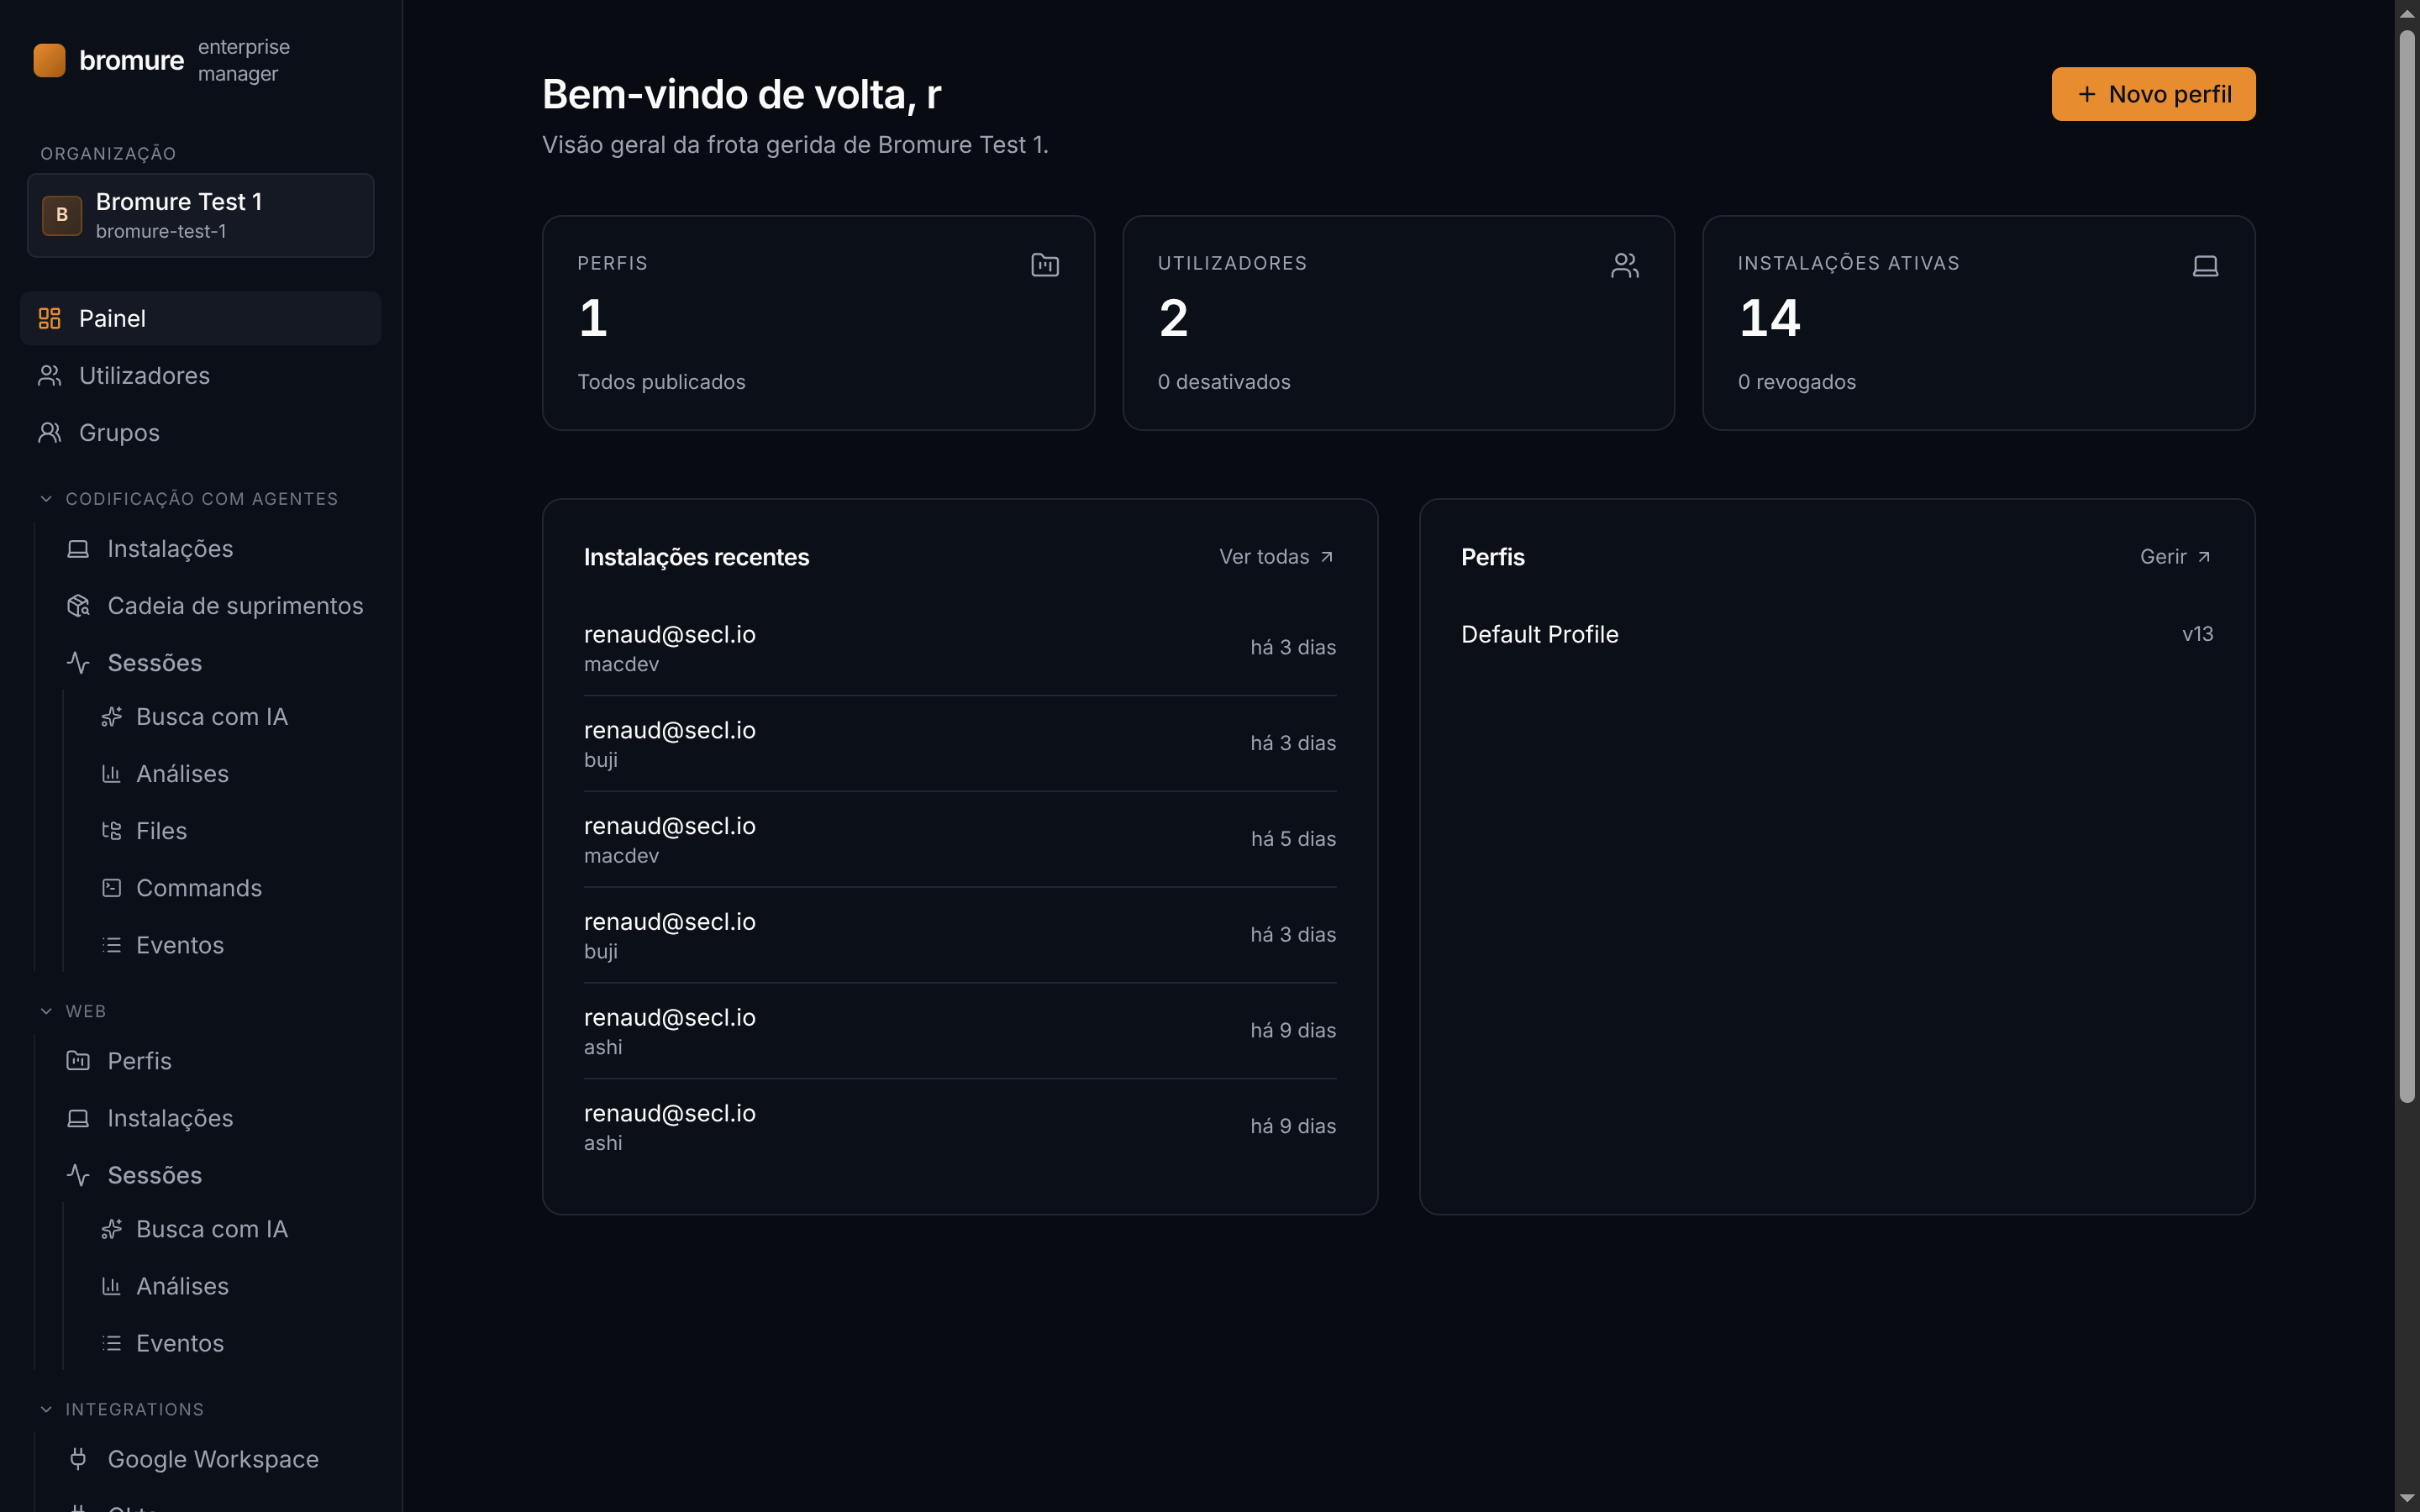Click the activity pulse icon beside the Codificação com Agentes Sessões item
This screenshot has height=1512, width=2420.
(78, 663)
